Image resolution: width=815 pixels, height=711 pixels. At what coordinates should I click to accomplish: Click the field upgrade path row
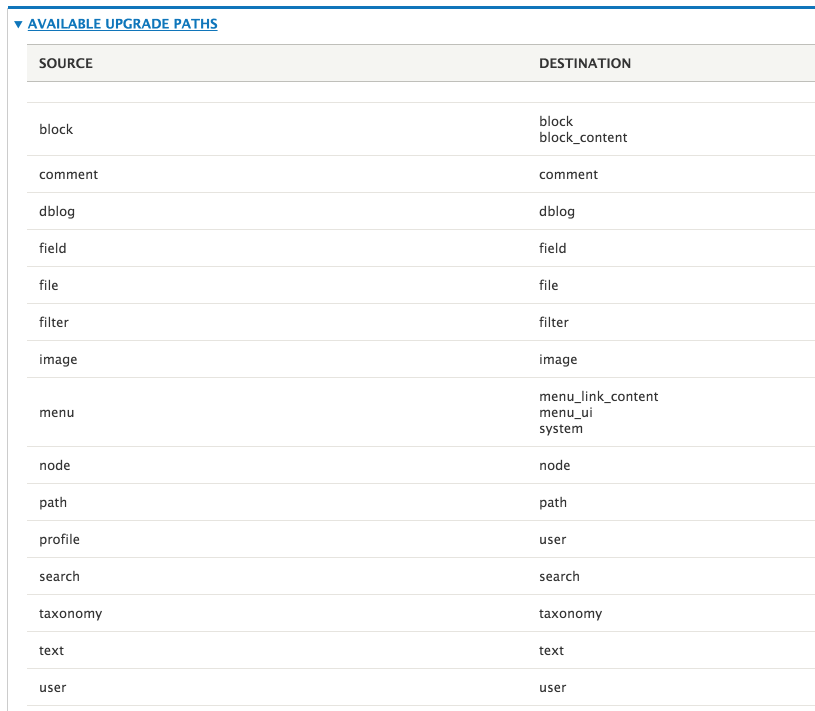[x=53, y=248]
